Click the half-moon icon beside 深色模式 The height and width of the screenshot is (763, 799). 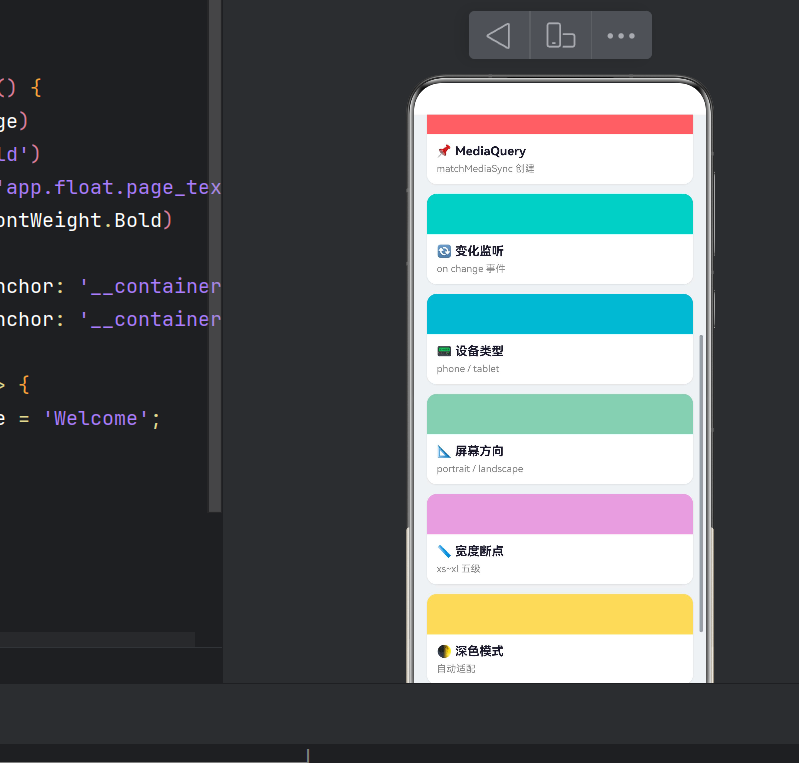444,651
